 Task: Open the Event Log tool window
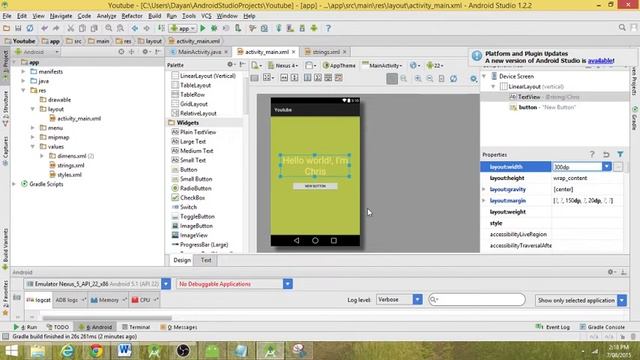click(553, 327)
